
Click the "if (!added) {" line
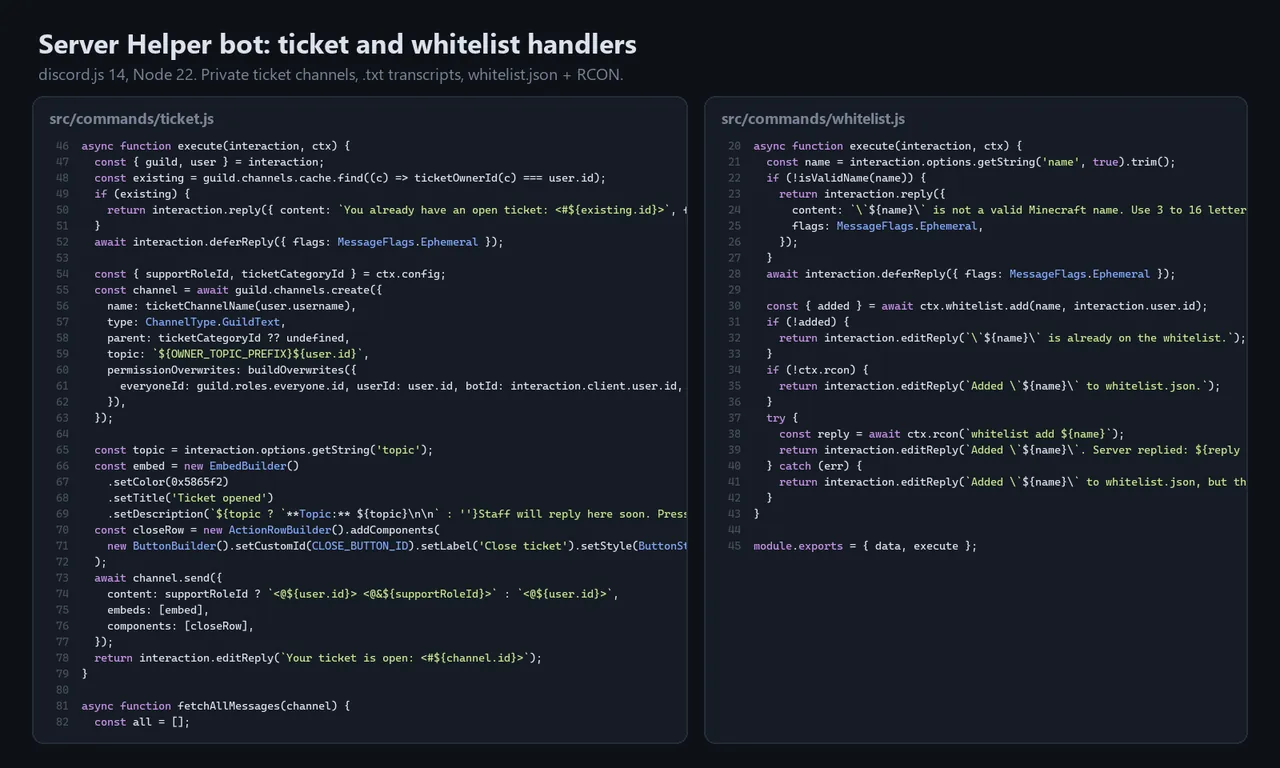pos(808,322)
